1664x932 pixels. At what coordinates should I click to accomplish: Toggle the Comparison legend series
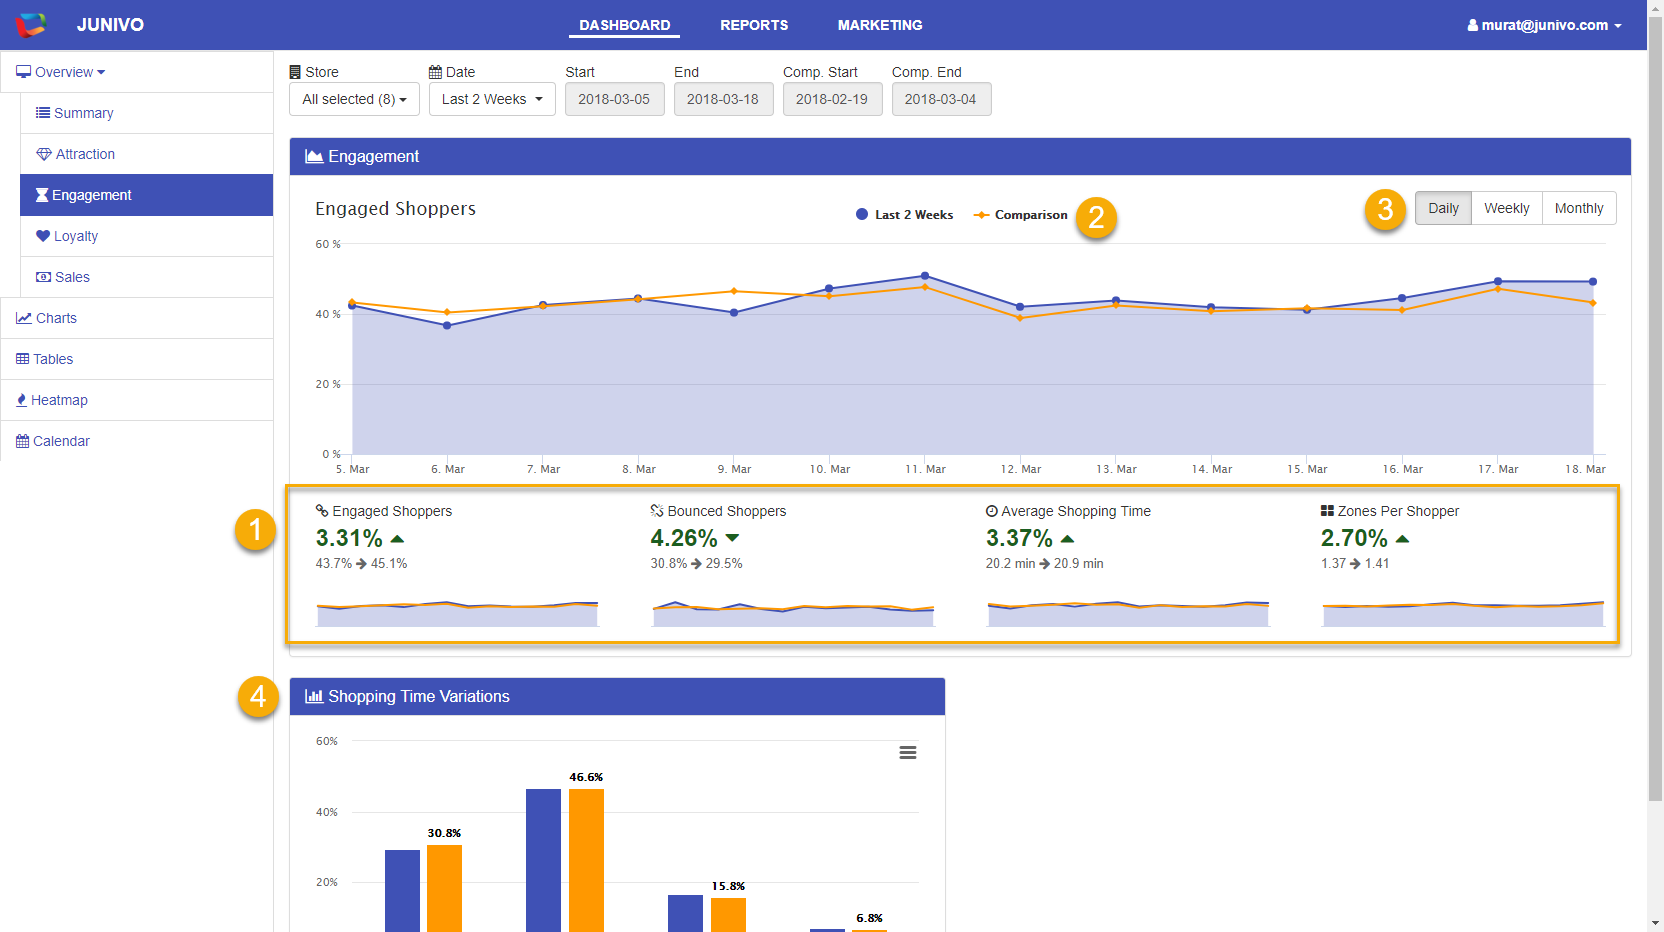(x=1021, y=215)
